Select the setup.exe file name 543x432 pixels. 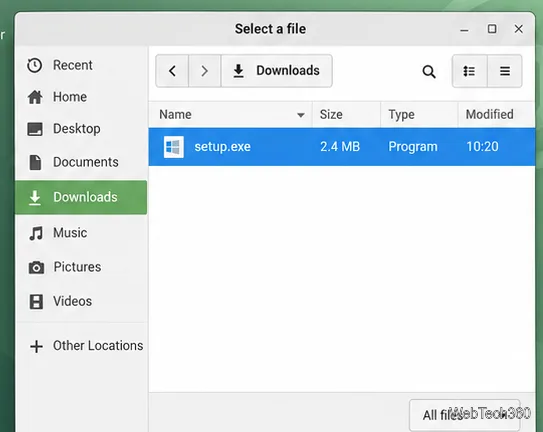(x=222, y=147)
